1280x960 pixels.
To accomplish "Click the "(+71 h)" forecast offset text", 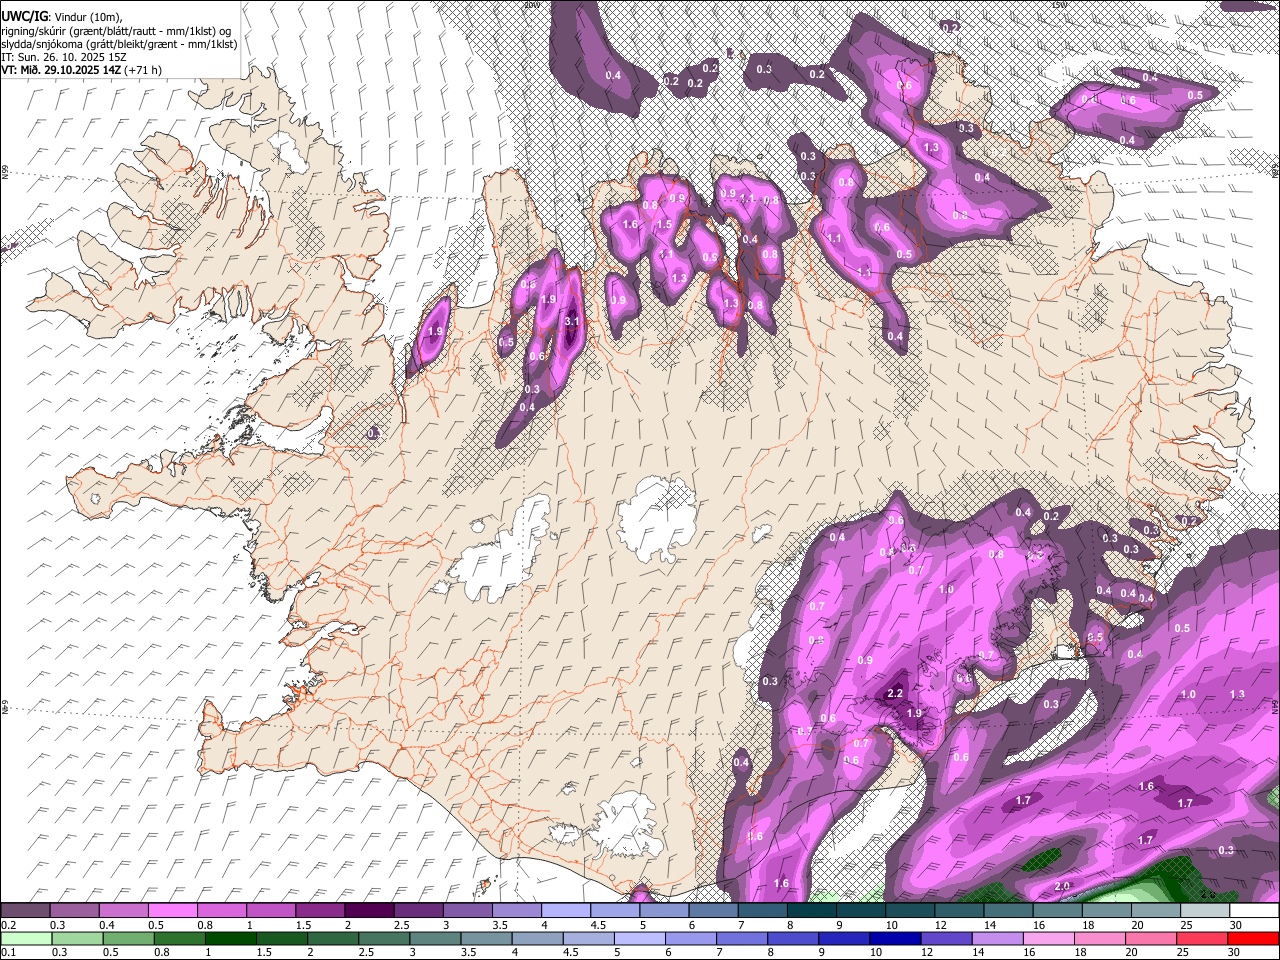I will click(x=143, y=70).
